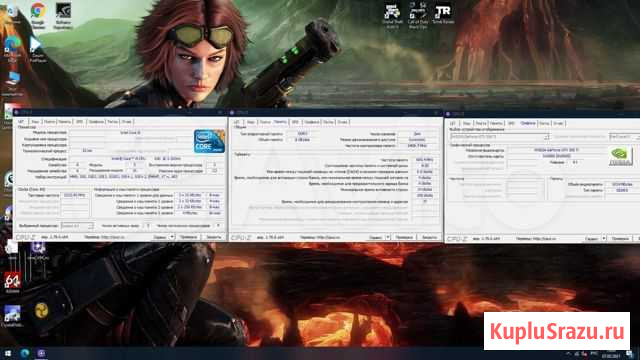Open the notification center in system tray

click(629, 354)
